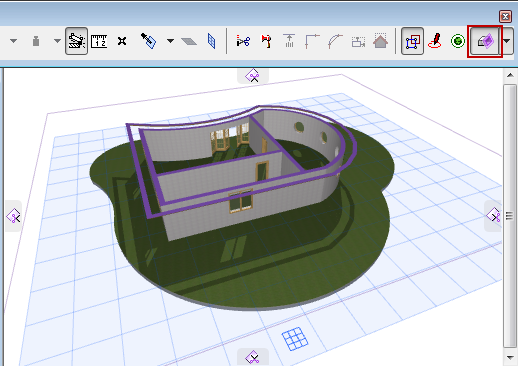Toggle the Suspend Groups button
518x366 pixels.
pyautogui.click(x=413, y=41)
